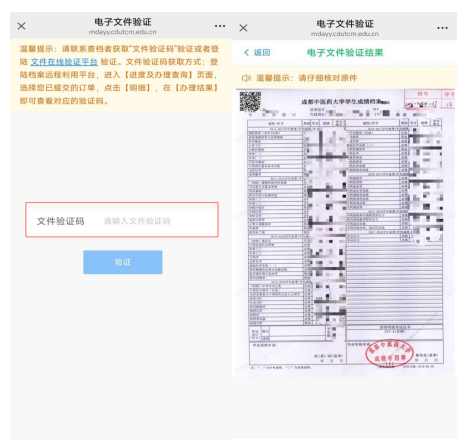
Task: Open the transcript document image
Action: click(345, 233)
